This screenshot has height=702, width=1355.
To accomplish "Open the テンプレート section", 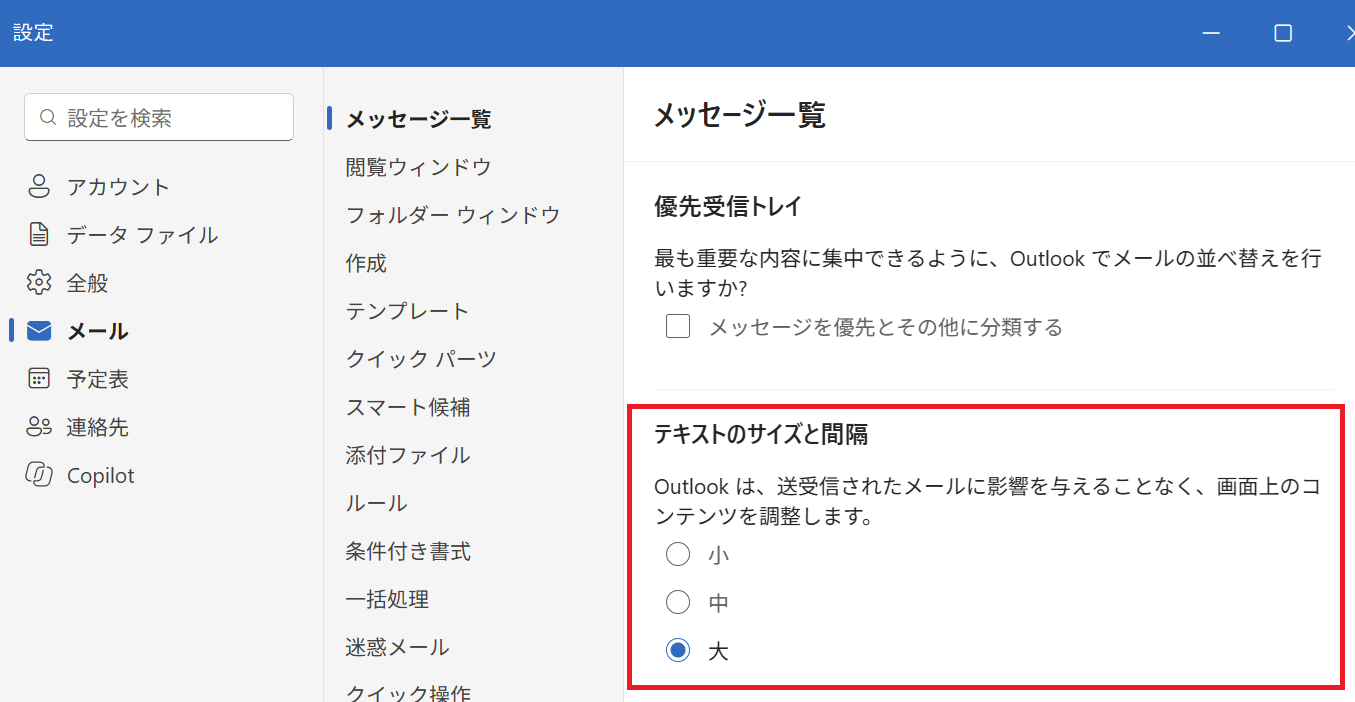I will [407, 311].
